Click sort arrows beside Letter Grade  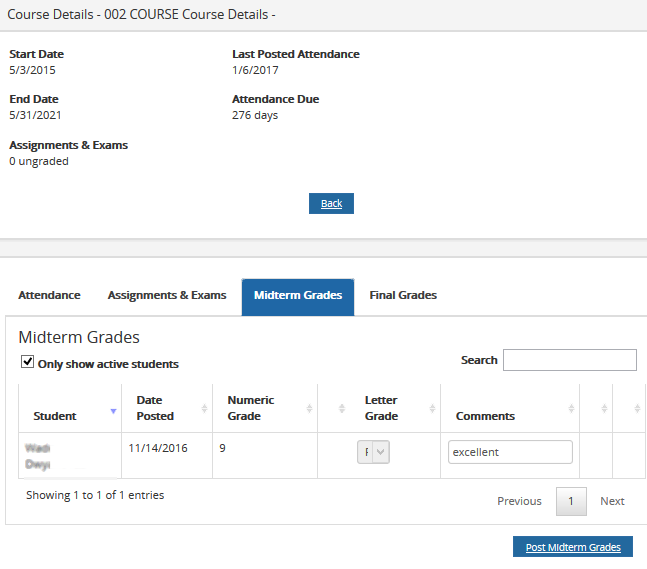tap(431, 408)
